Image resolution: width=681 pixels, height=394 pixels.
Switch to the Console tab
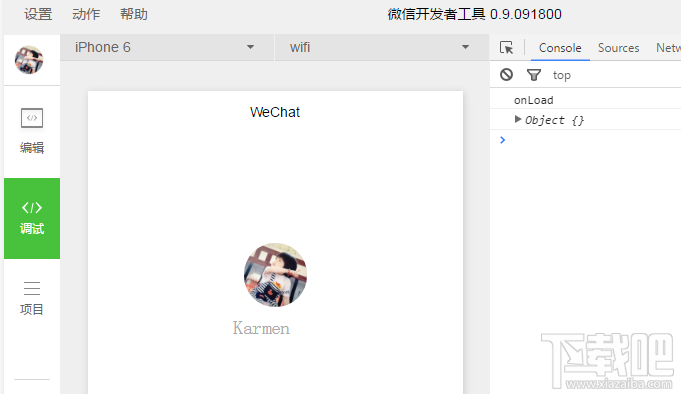point(560,48)
